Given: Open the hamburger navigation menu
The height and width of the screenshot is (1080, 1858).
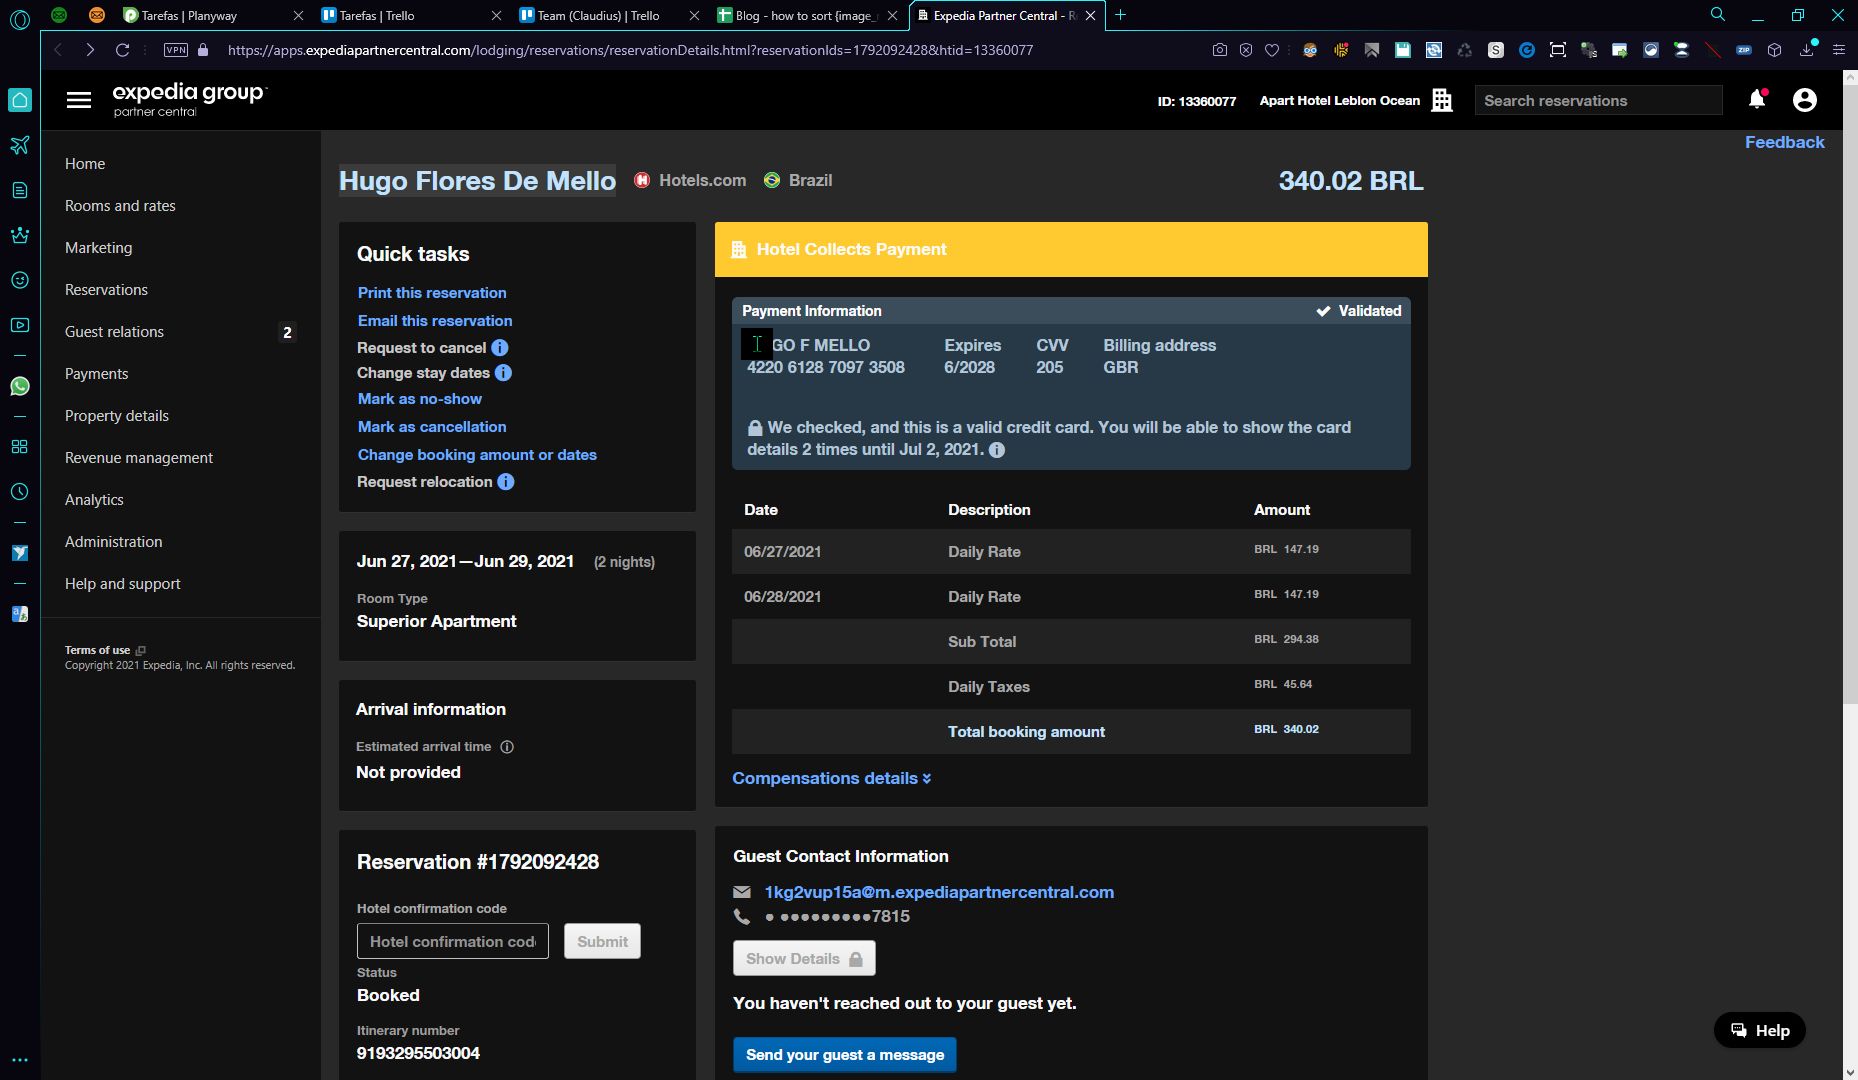Looking at the screenshot, I should (79, 100).
